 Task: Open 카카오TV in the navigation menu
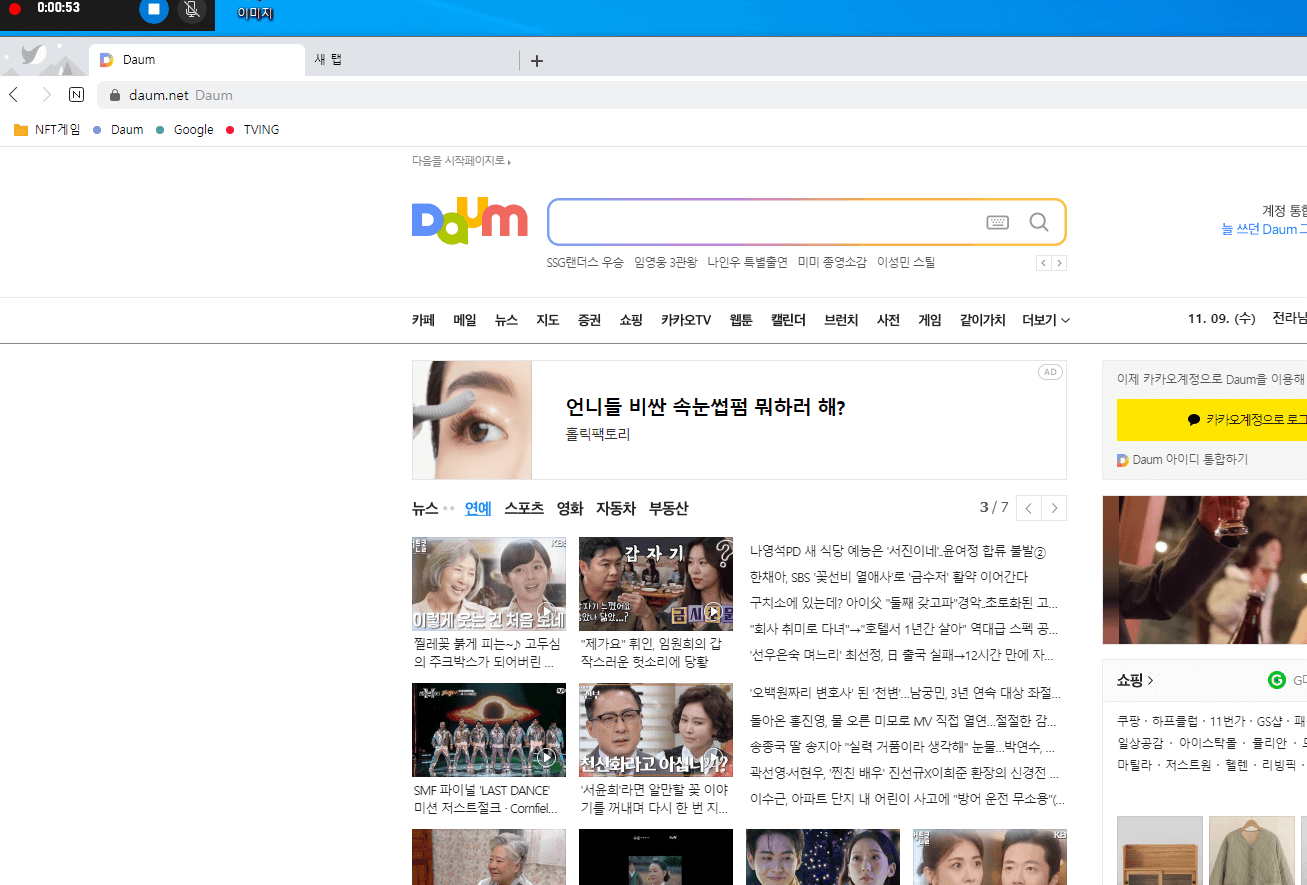[686, 320]
